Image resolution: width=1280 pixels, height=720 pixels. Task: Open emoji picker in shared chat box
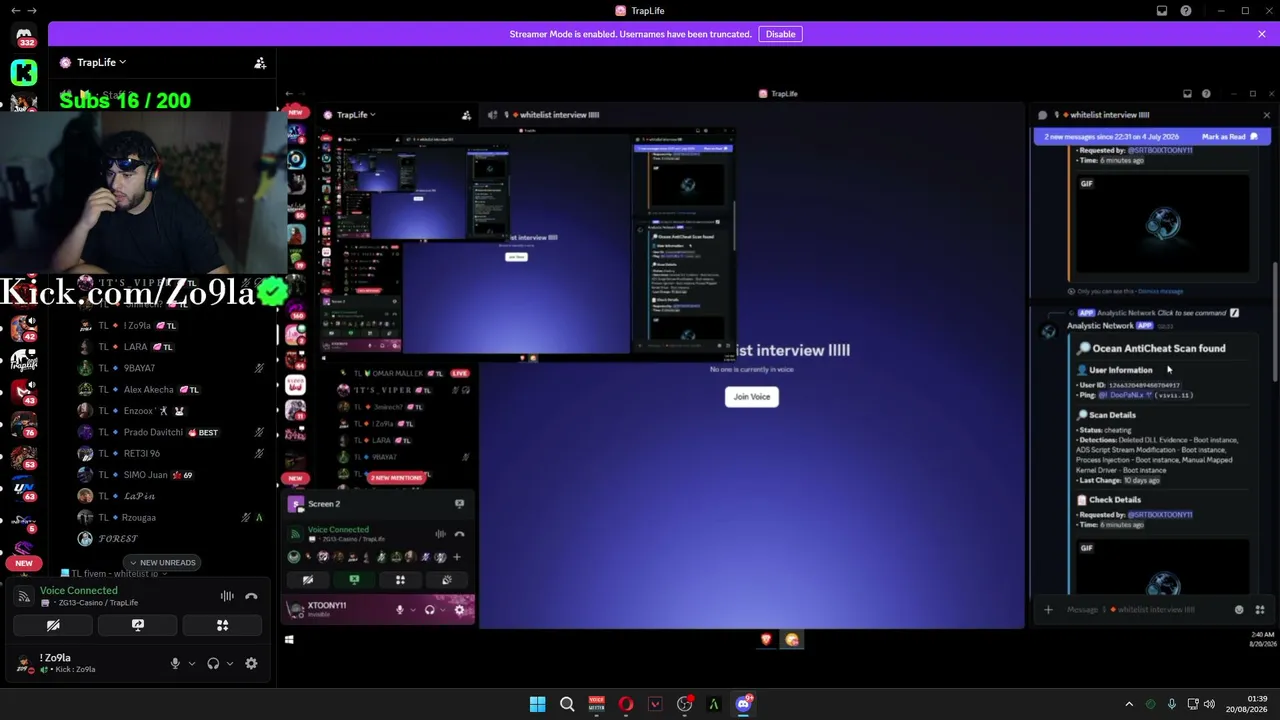tap(1239, 610)
